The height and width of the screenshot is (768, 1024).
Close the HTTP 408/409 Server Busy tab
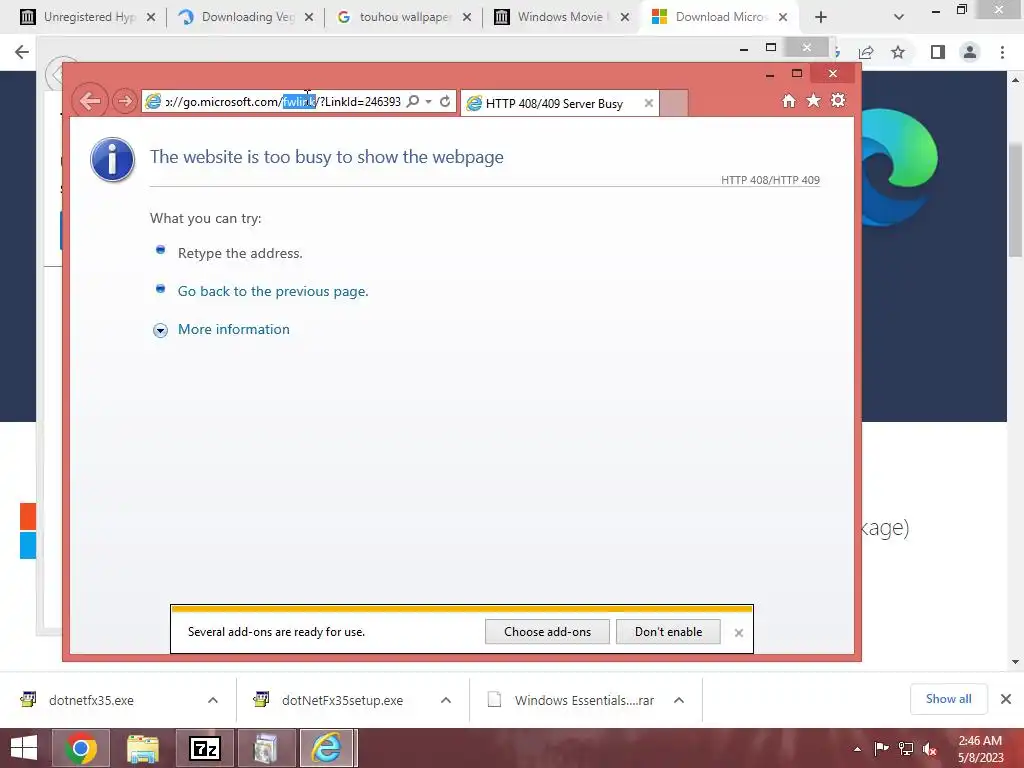(x=648, y=103)
